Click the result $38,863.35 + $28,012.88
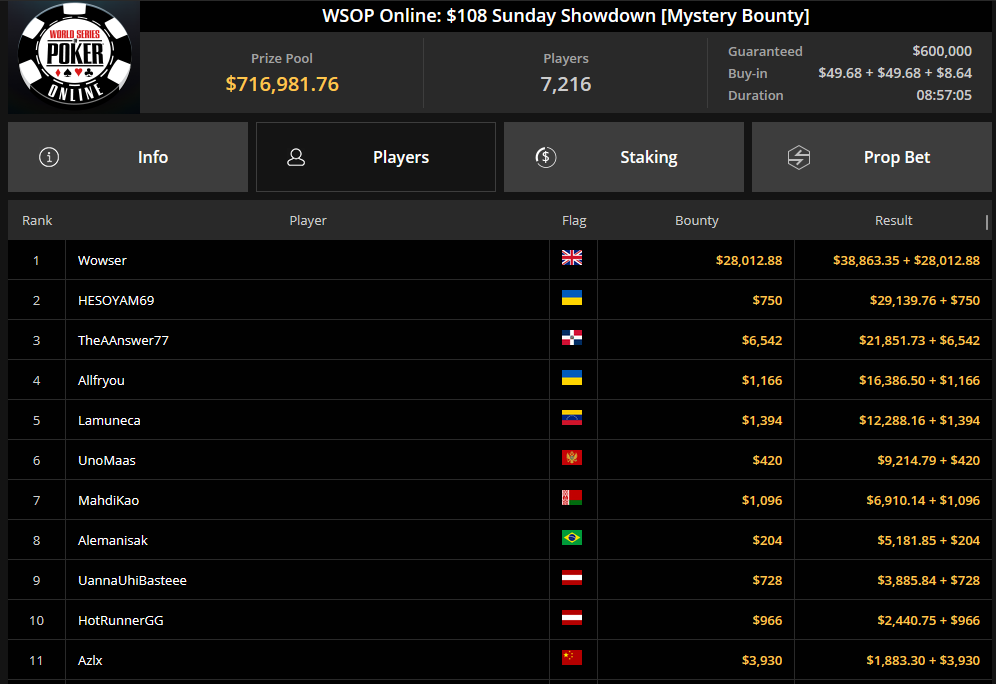This screenshot has height=684, width=996. click(906, 260)
